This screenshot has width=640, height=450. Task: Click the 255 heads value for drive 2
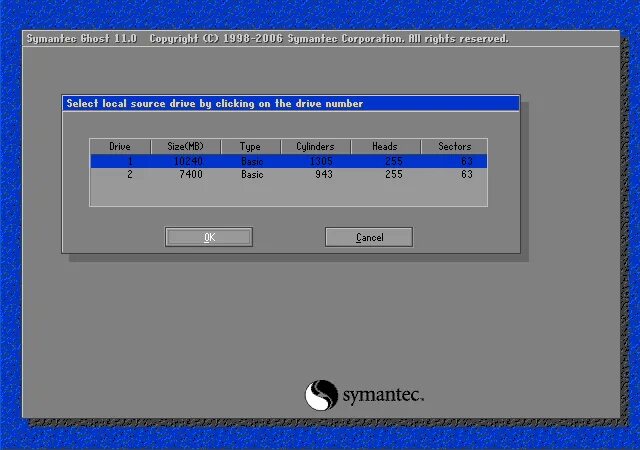click(x=394, y=174)
